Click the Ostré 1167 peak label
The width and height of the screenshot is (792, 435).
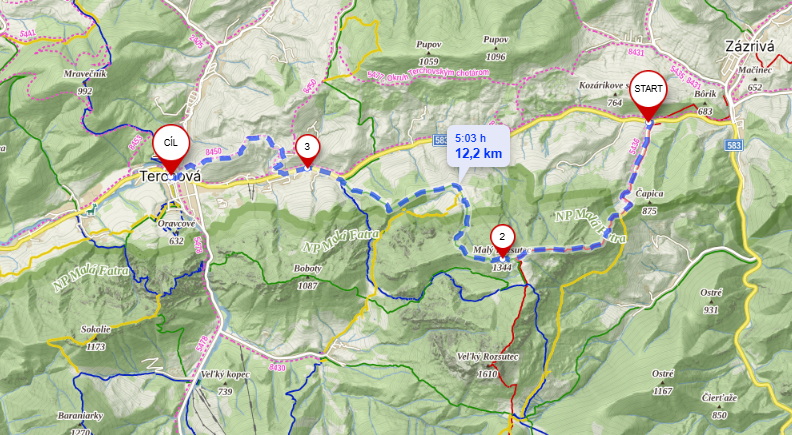click(x=662, y=381)
